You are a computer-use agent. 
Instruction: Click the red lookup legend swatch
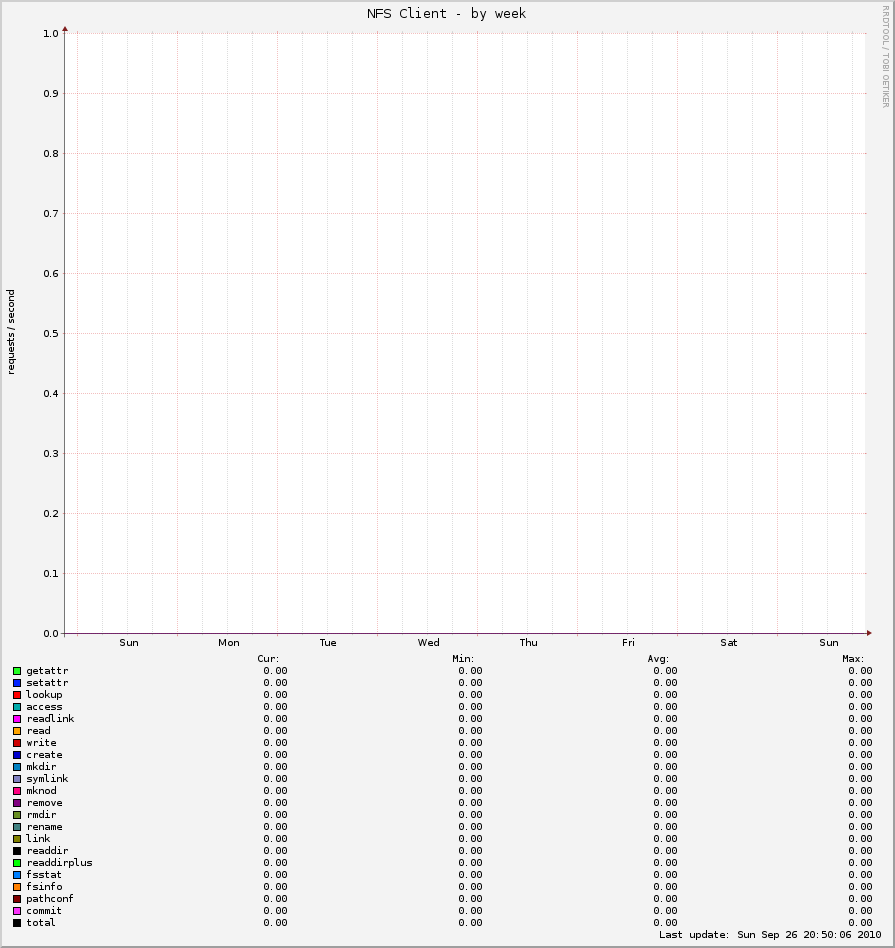tap(17, 695)
